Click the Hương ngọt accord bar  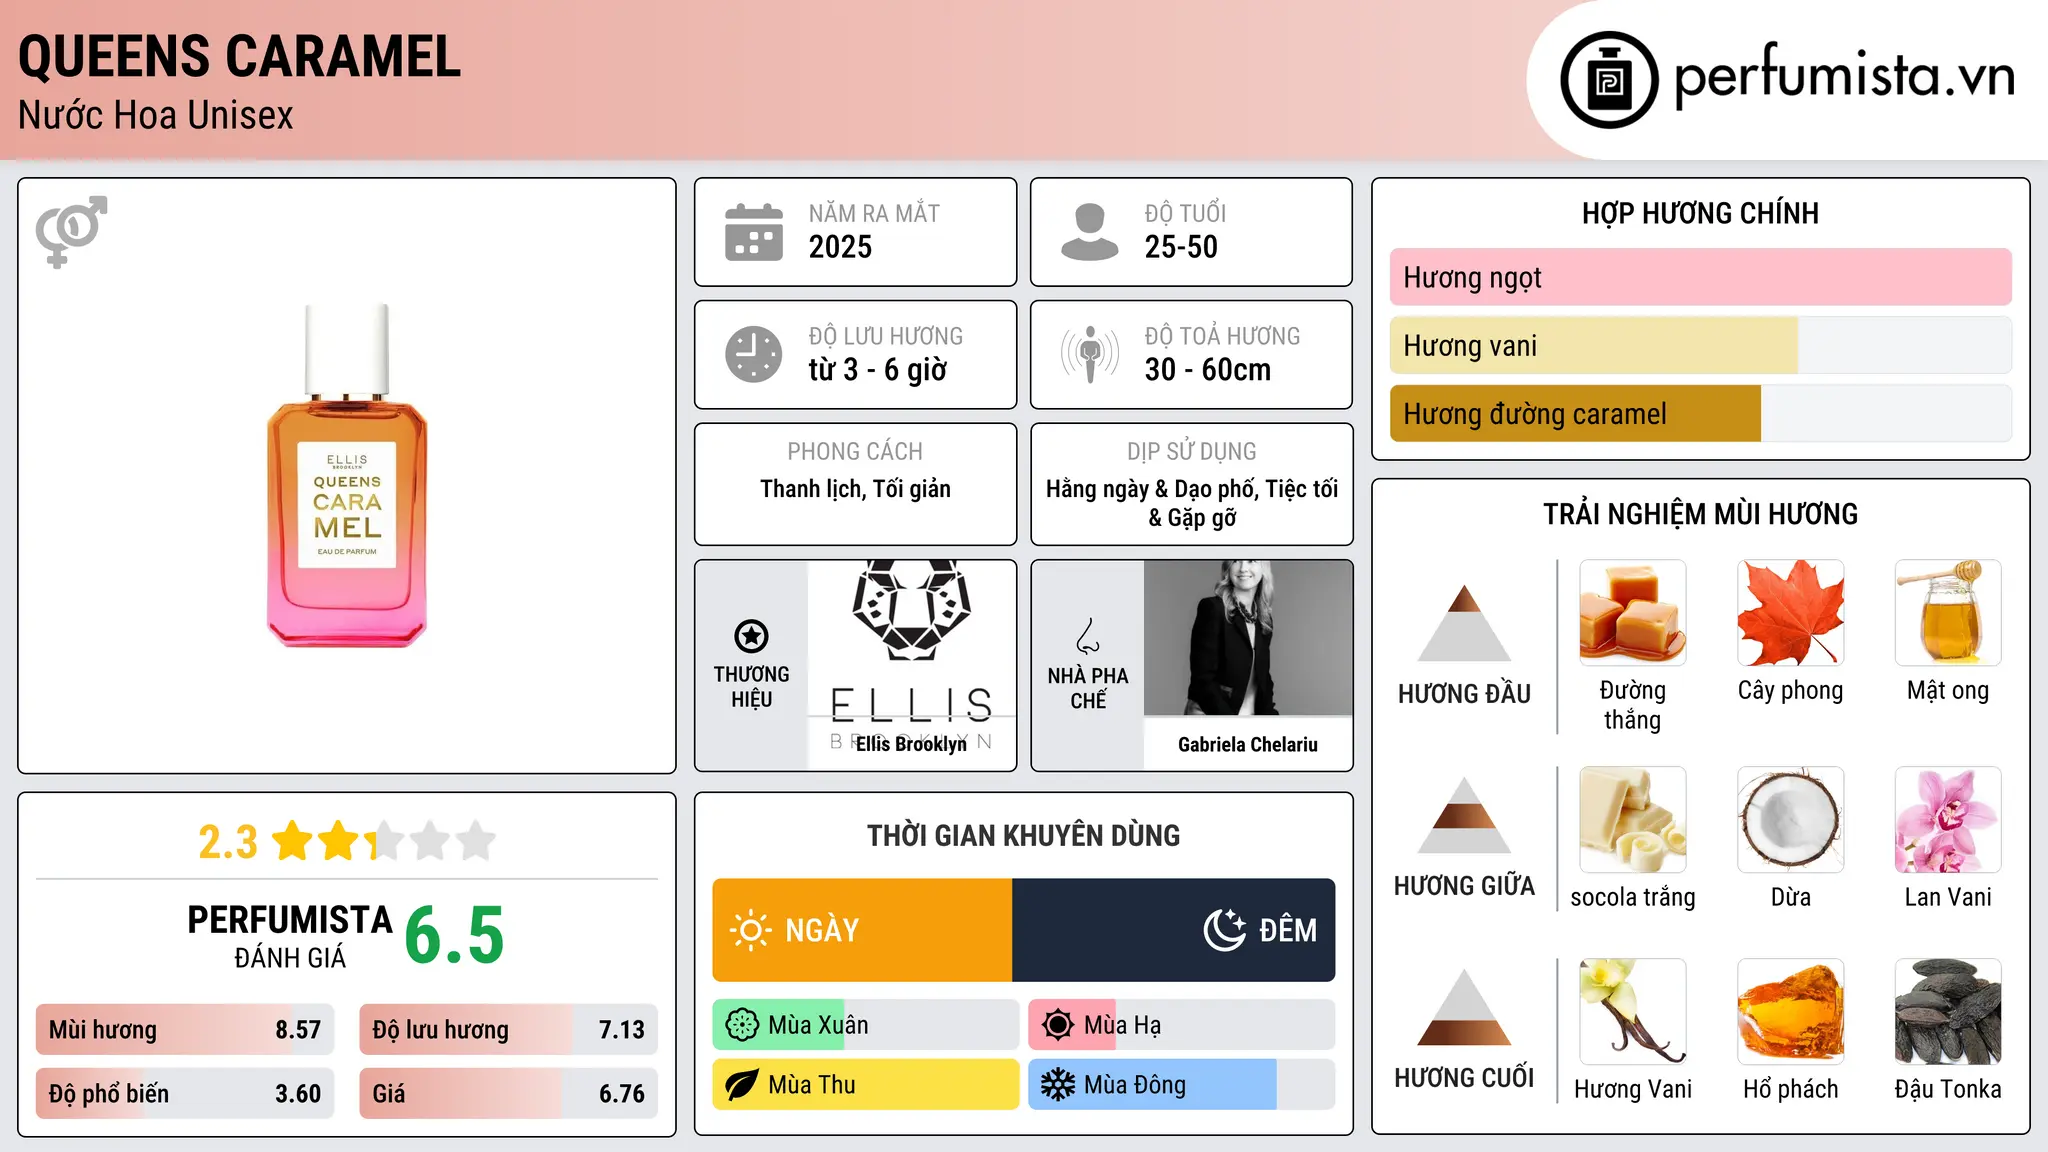coord(1700,277)
